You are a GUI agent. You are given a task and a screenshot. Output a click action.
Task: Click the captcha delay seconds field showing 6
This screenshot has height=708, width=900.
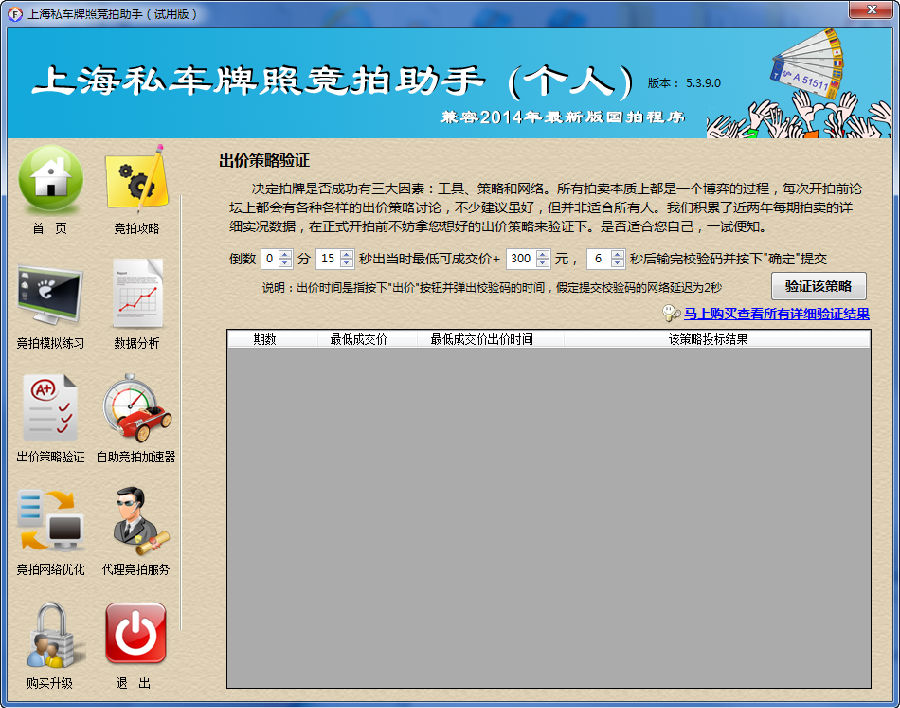click(x=597, y=259)
